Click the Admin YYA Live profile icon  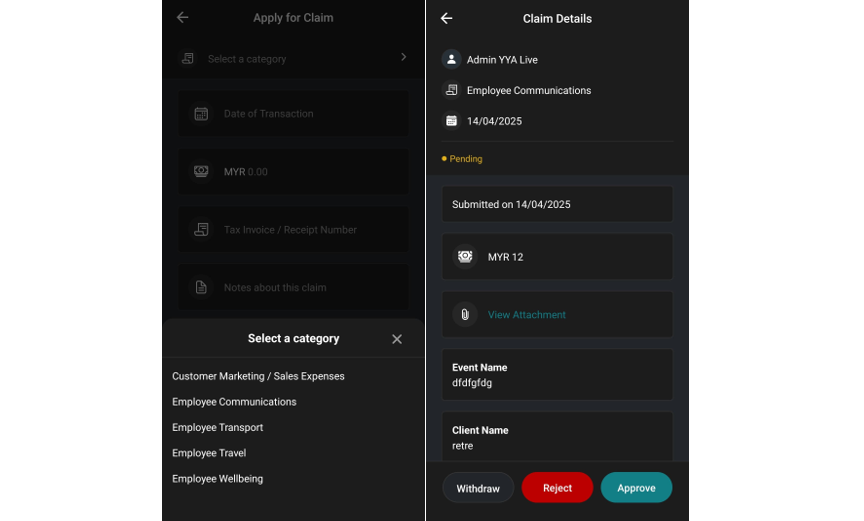point(451,59)
